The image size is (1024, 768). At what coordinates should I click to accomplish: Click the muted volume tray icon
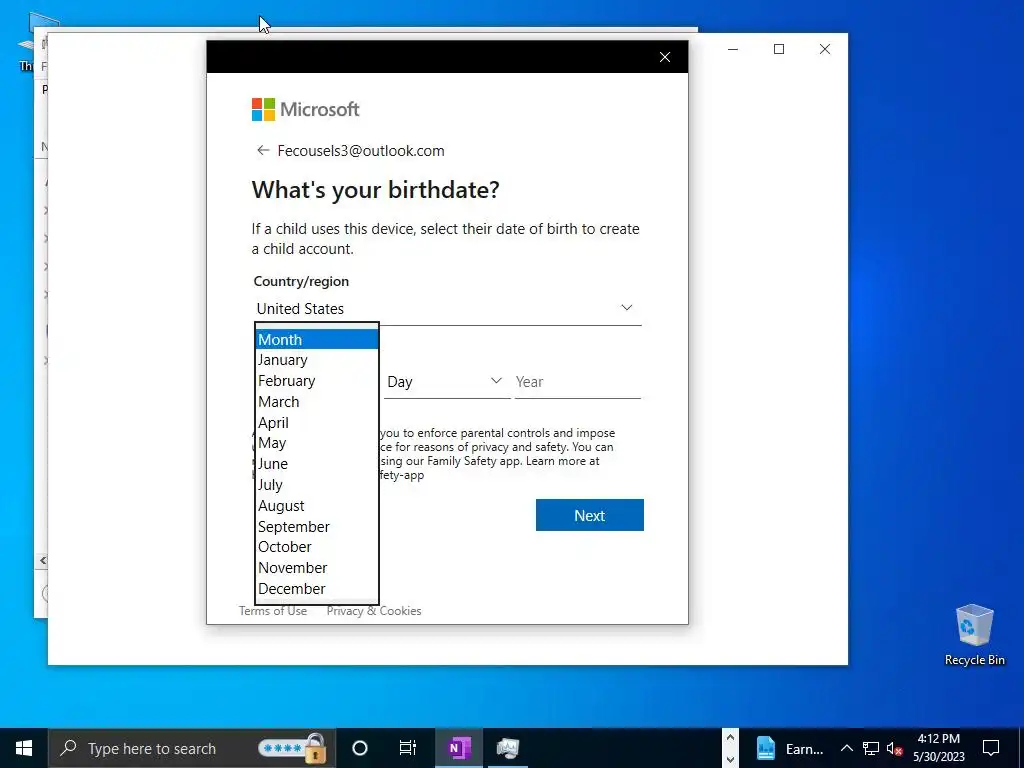pos(895,748)
